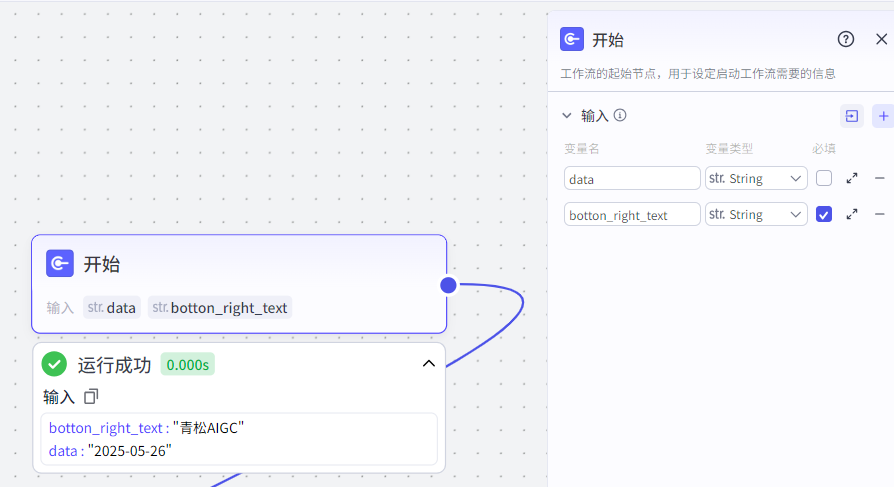Screen dimensions: 894x487
Task: Collapse the 运行成功 result card
Action: (x=429, y=364)
